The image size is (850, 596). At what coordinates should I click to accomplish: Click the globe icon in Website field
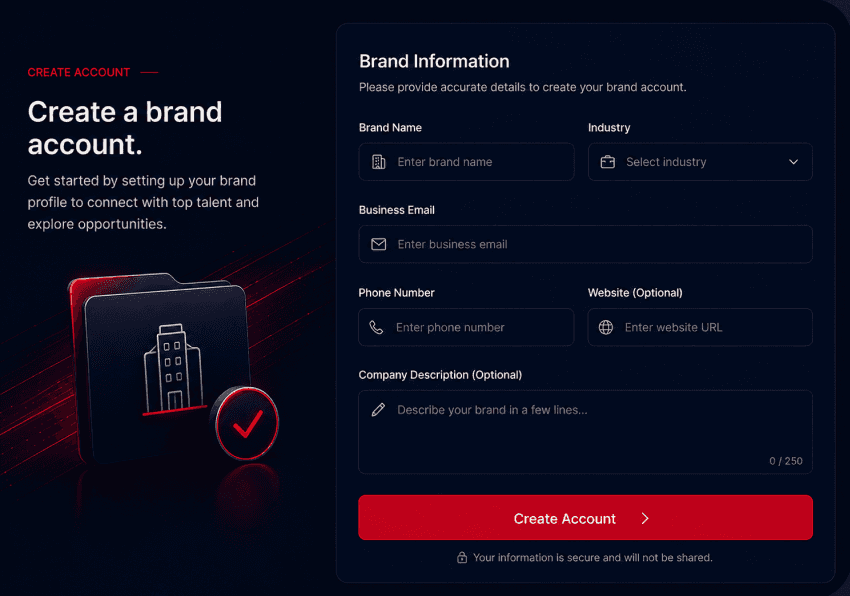pyautogui.click(x=606, y=327)
